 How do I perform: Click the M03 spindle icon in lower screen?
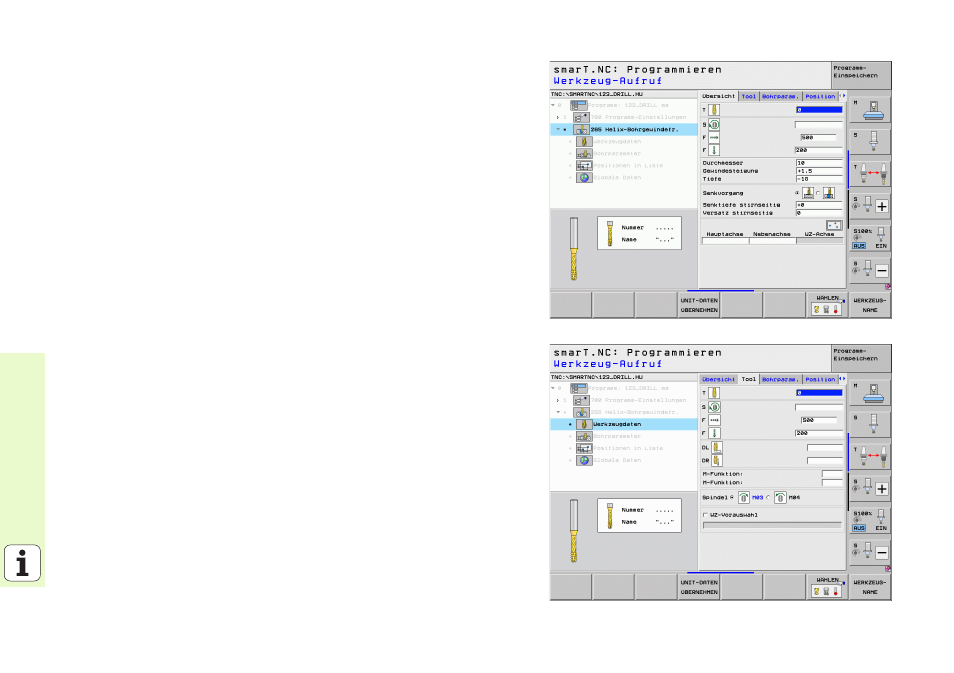(x=743, y=498)
